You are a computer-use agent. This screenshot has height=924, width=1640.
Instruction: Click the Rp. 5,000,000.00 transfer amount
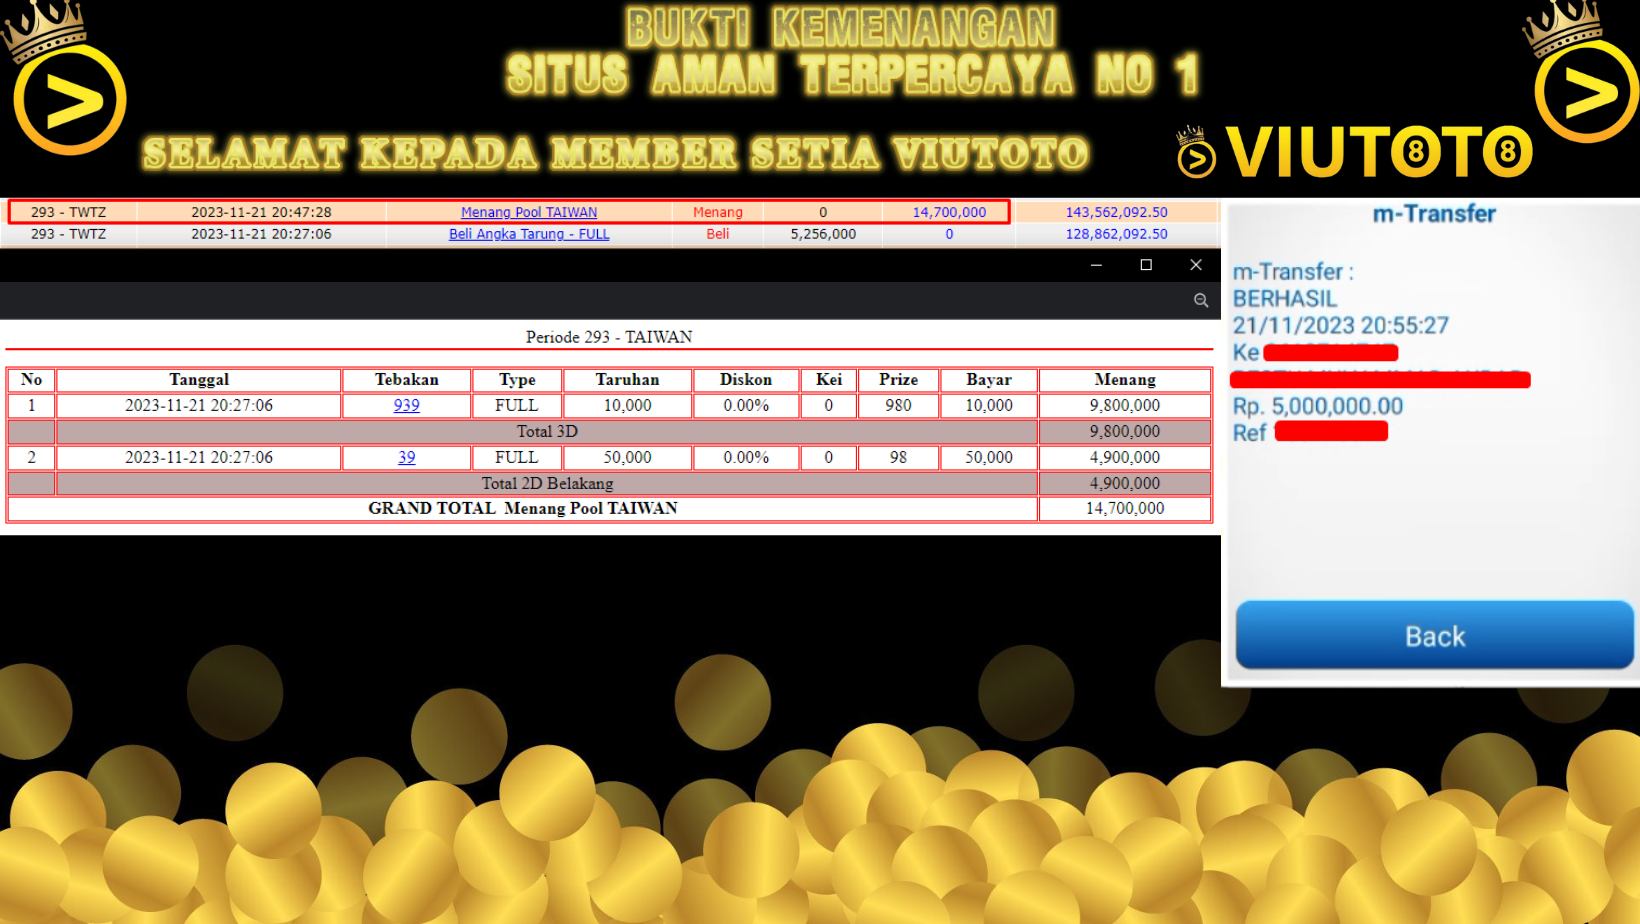(x=1317, y=406)
